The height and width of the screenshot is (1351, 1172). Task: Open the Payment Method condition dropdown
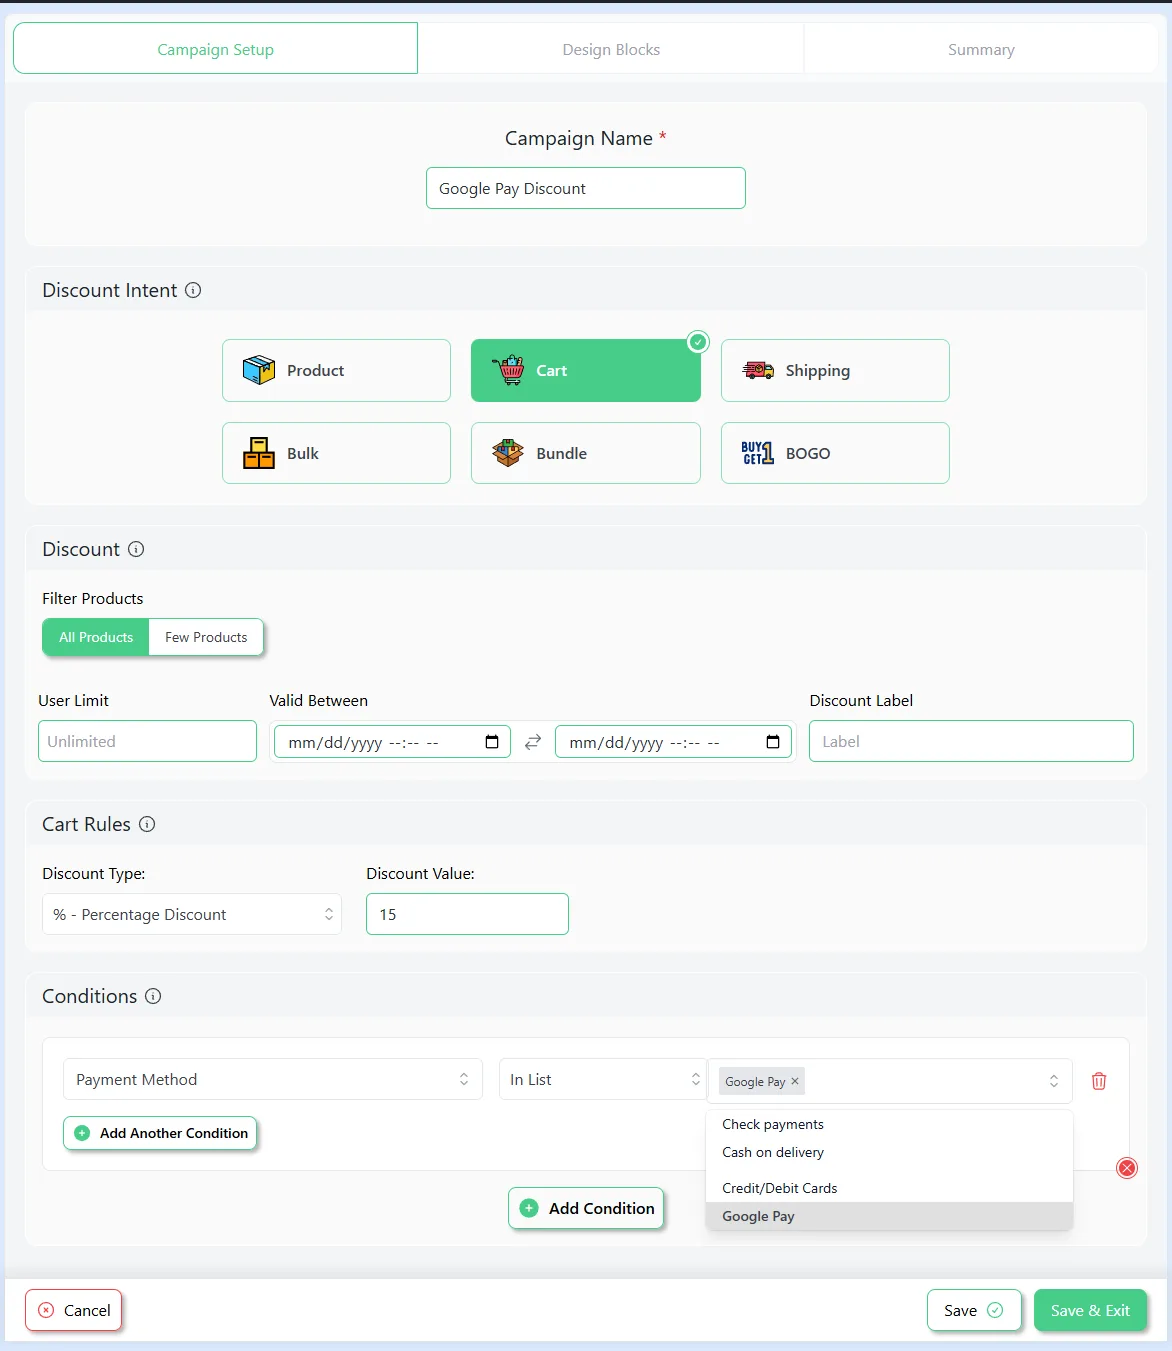coord(273,1079)
